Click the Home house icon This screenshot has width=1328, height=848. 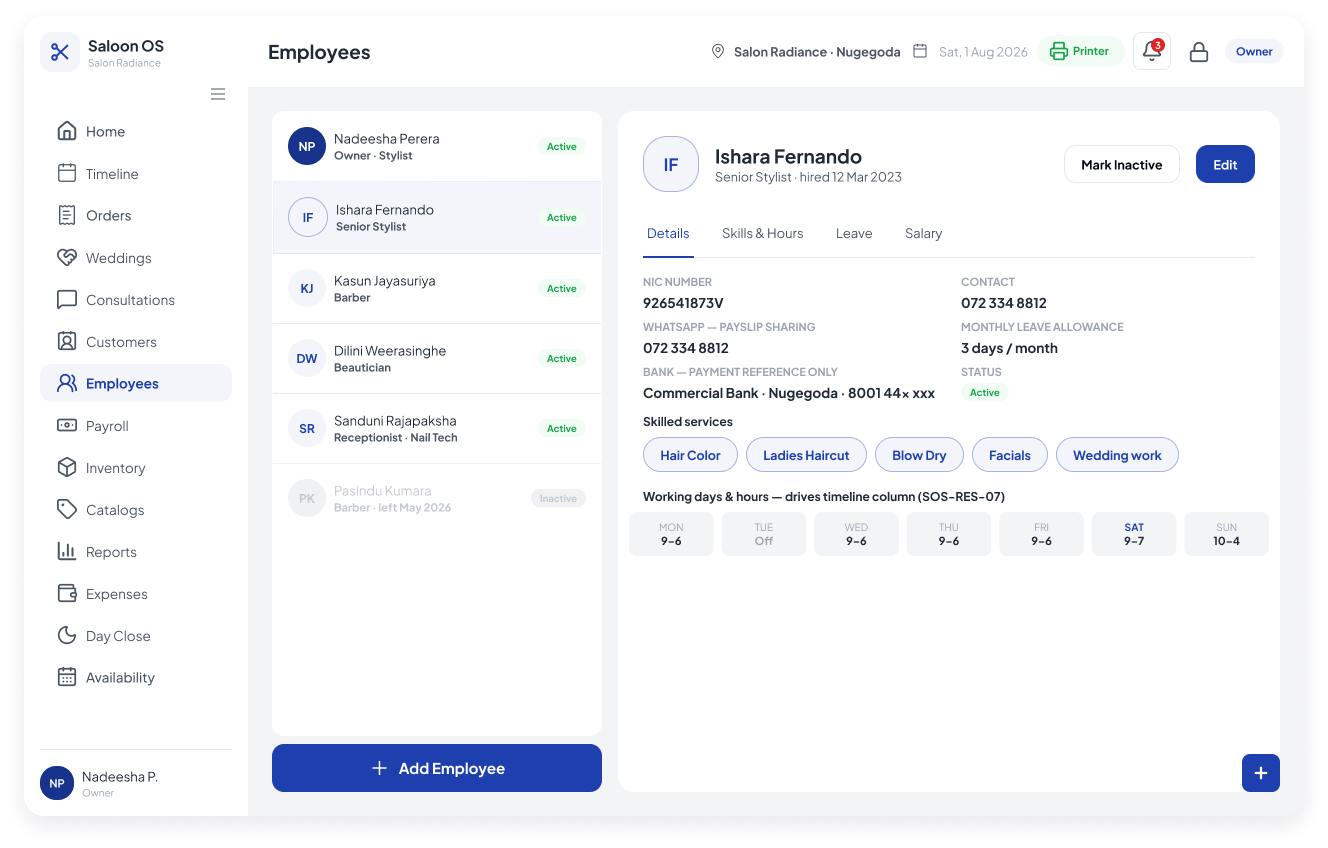67,131
